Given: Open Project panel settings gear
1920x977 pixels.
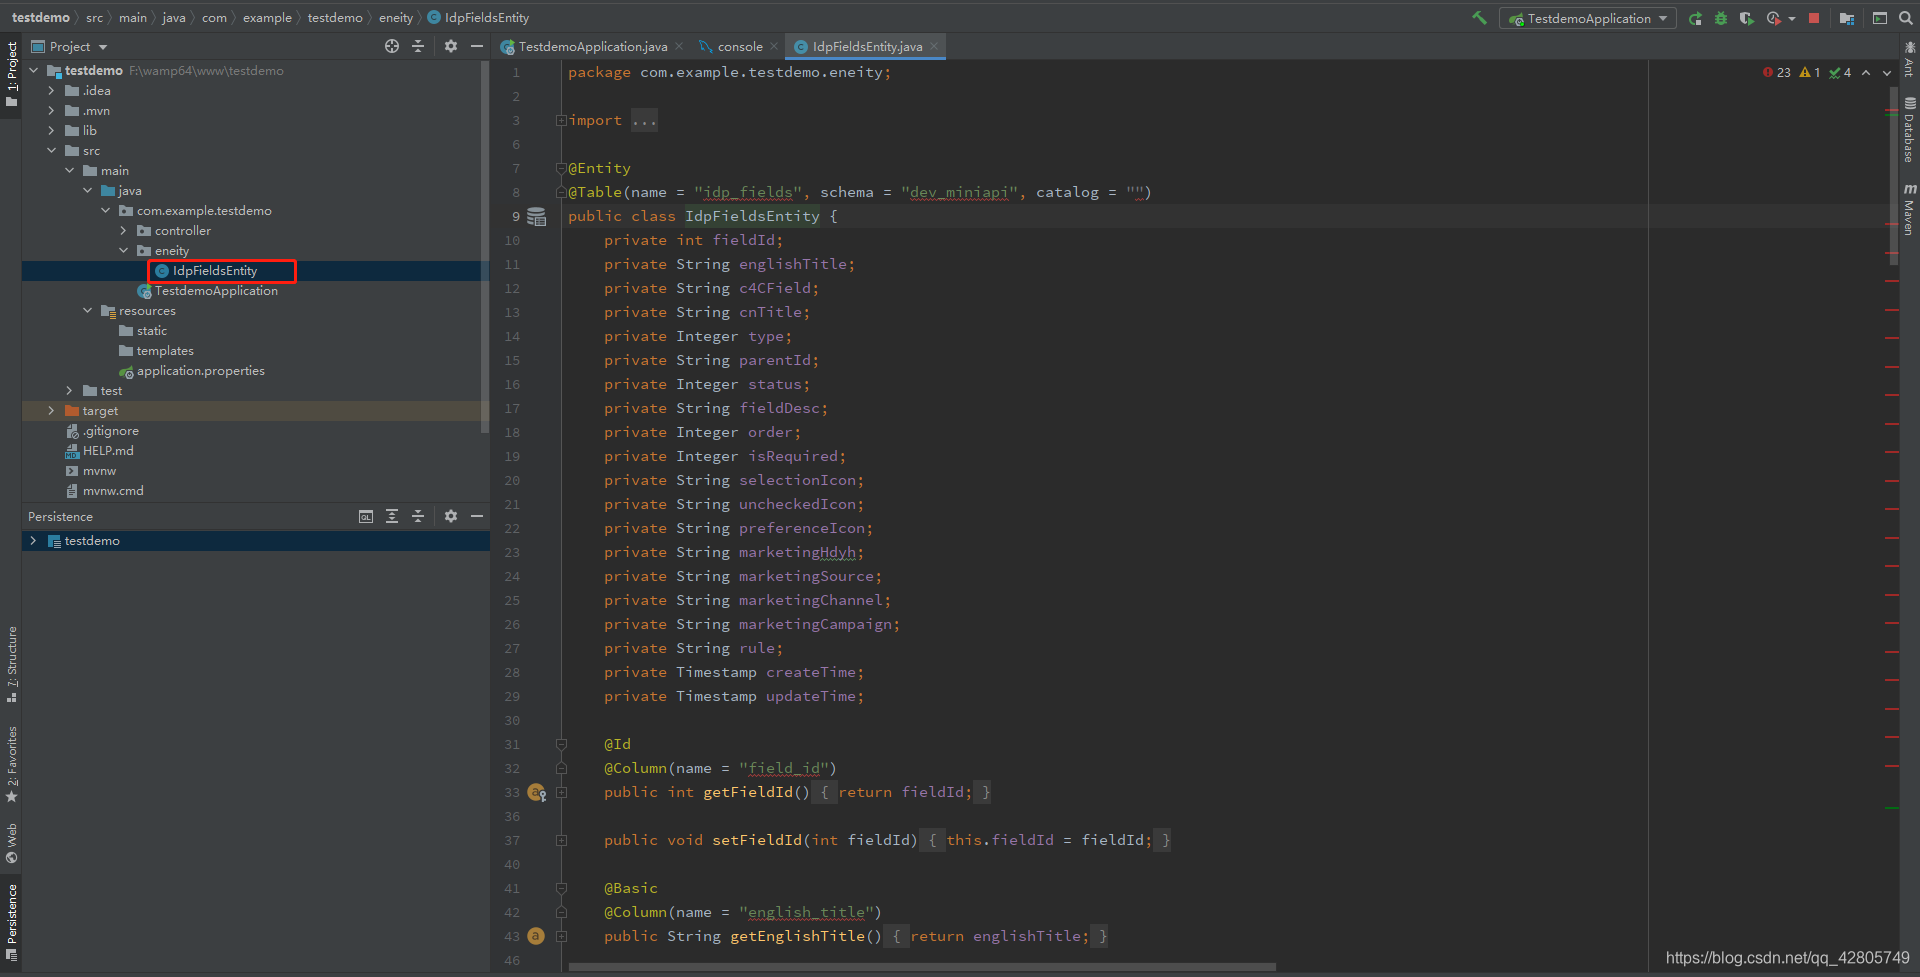Looking at the screenshot, I should [451, 46].
